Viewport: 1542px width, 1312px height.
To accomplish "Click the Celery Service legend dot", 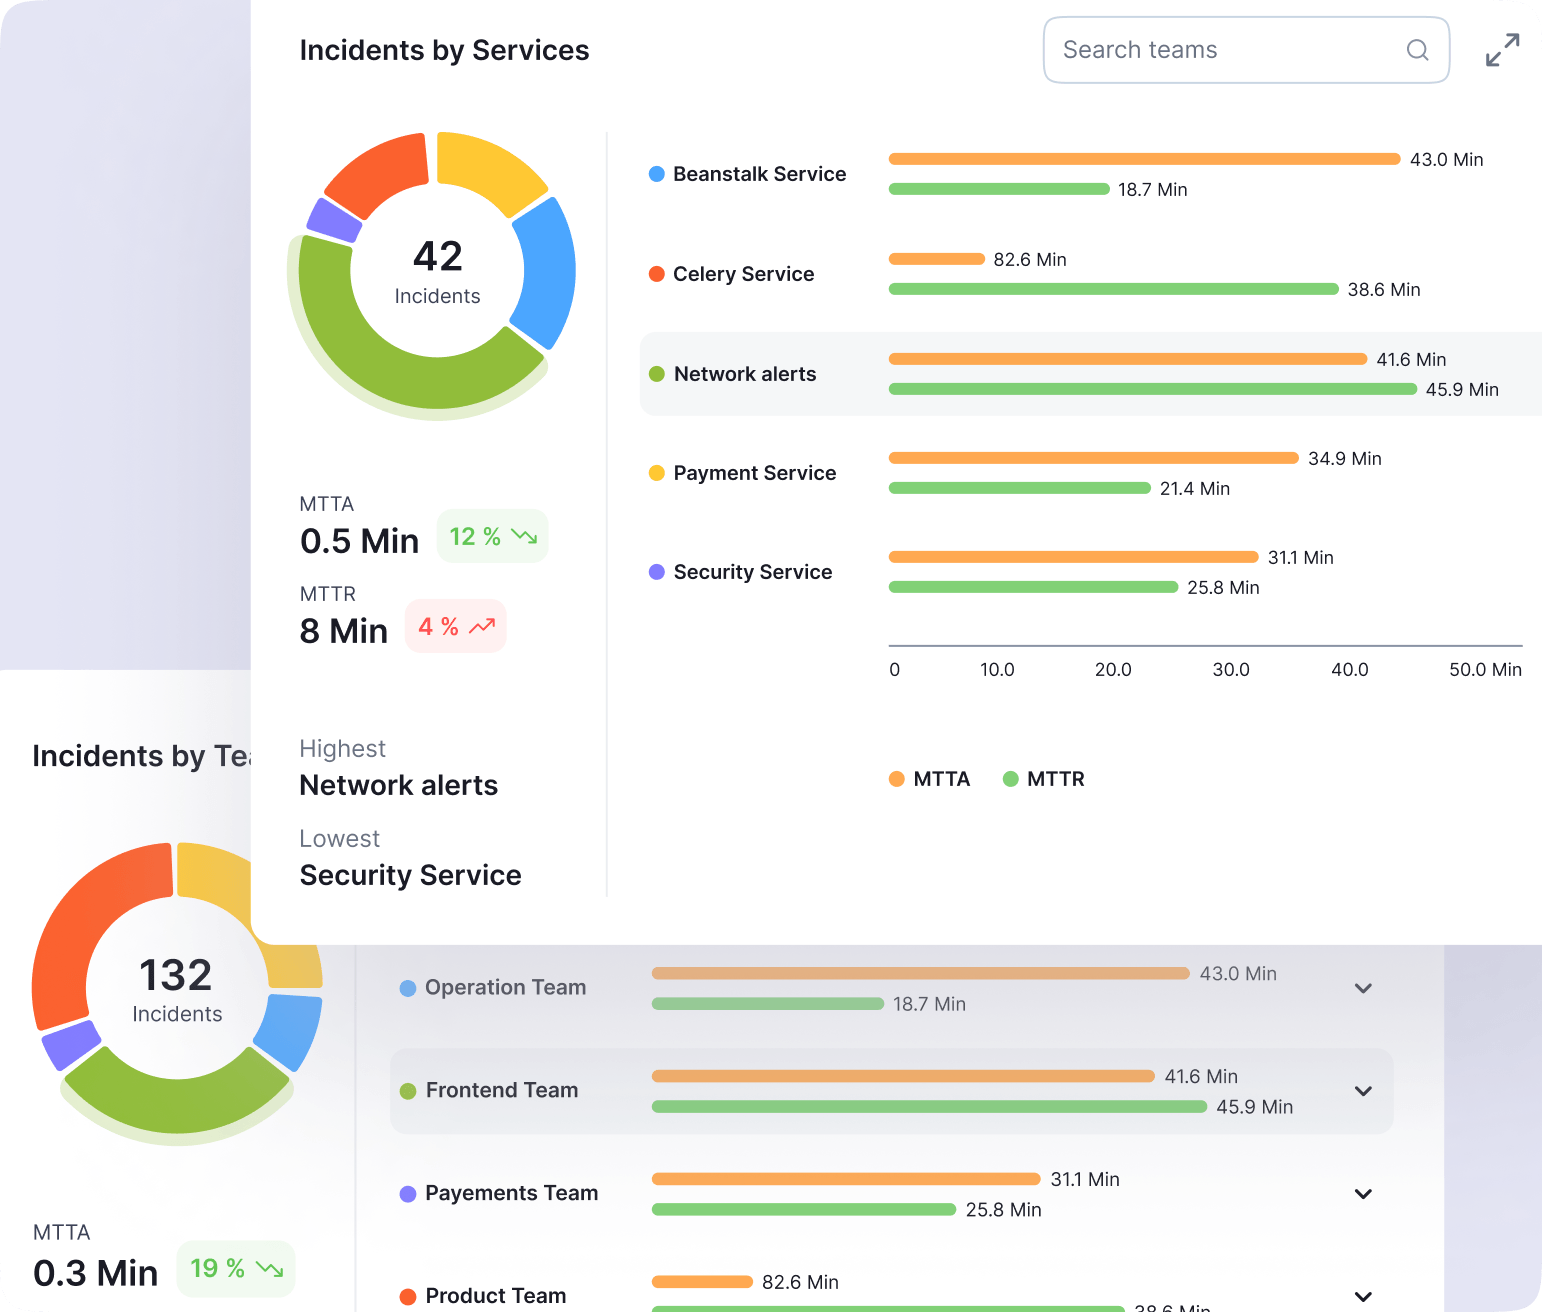I will tap(656, 273).
